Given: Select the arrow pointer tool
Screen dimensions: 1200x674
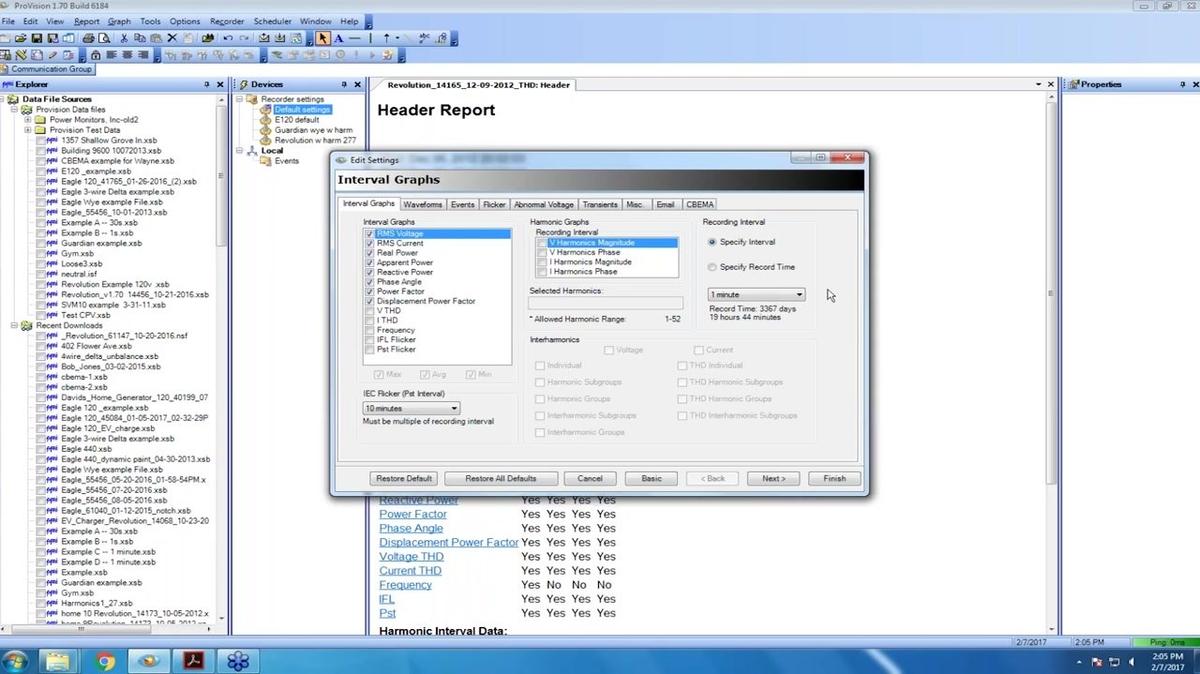Looking at the screenshot, I should tap(323, 38).
